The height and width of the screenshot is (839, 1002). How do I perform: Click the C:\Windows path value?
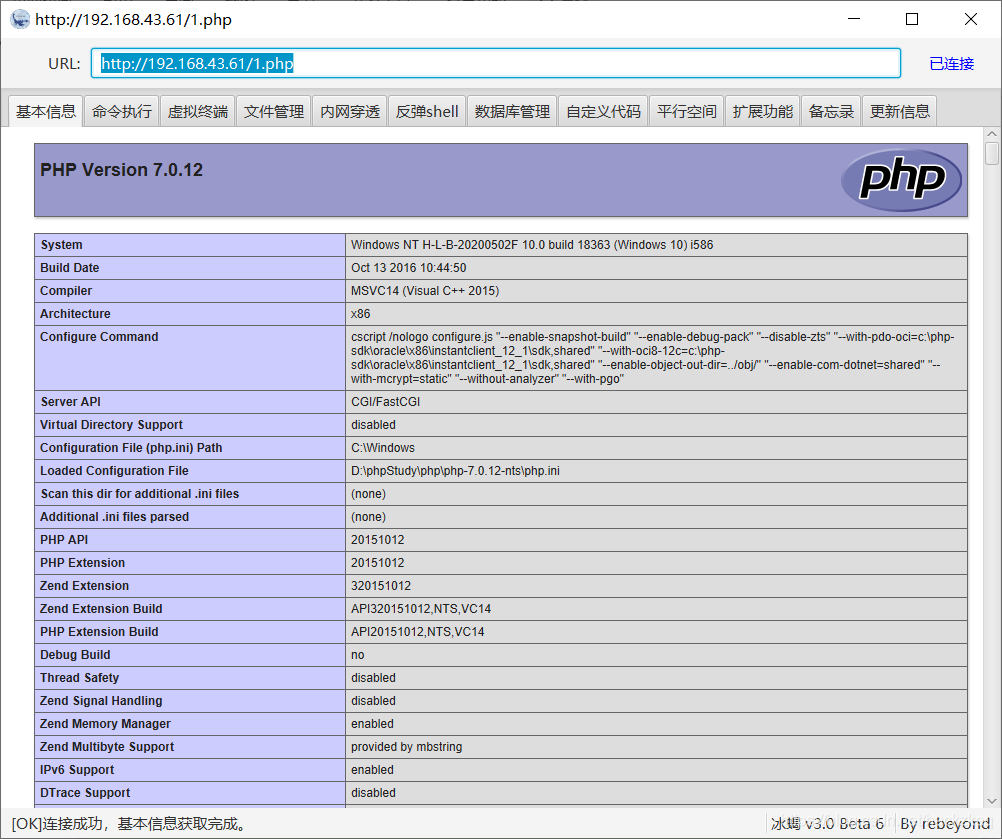[383, 448]
